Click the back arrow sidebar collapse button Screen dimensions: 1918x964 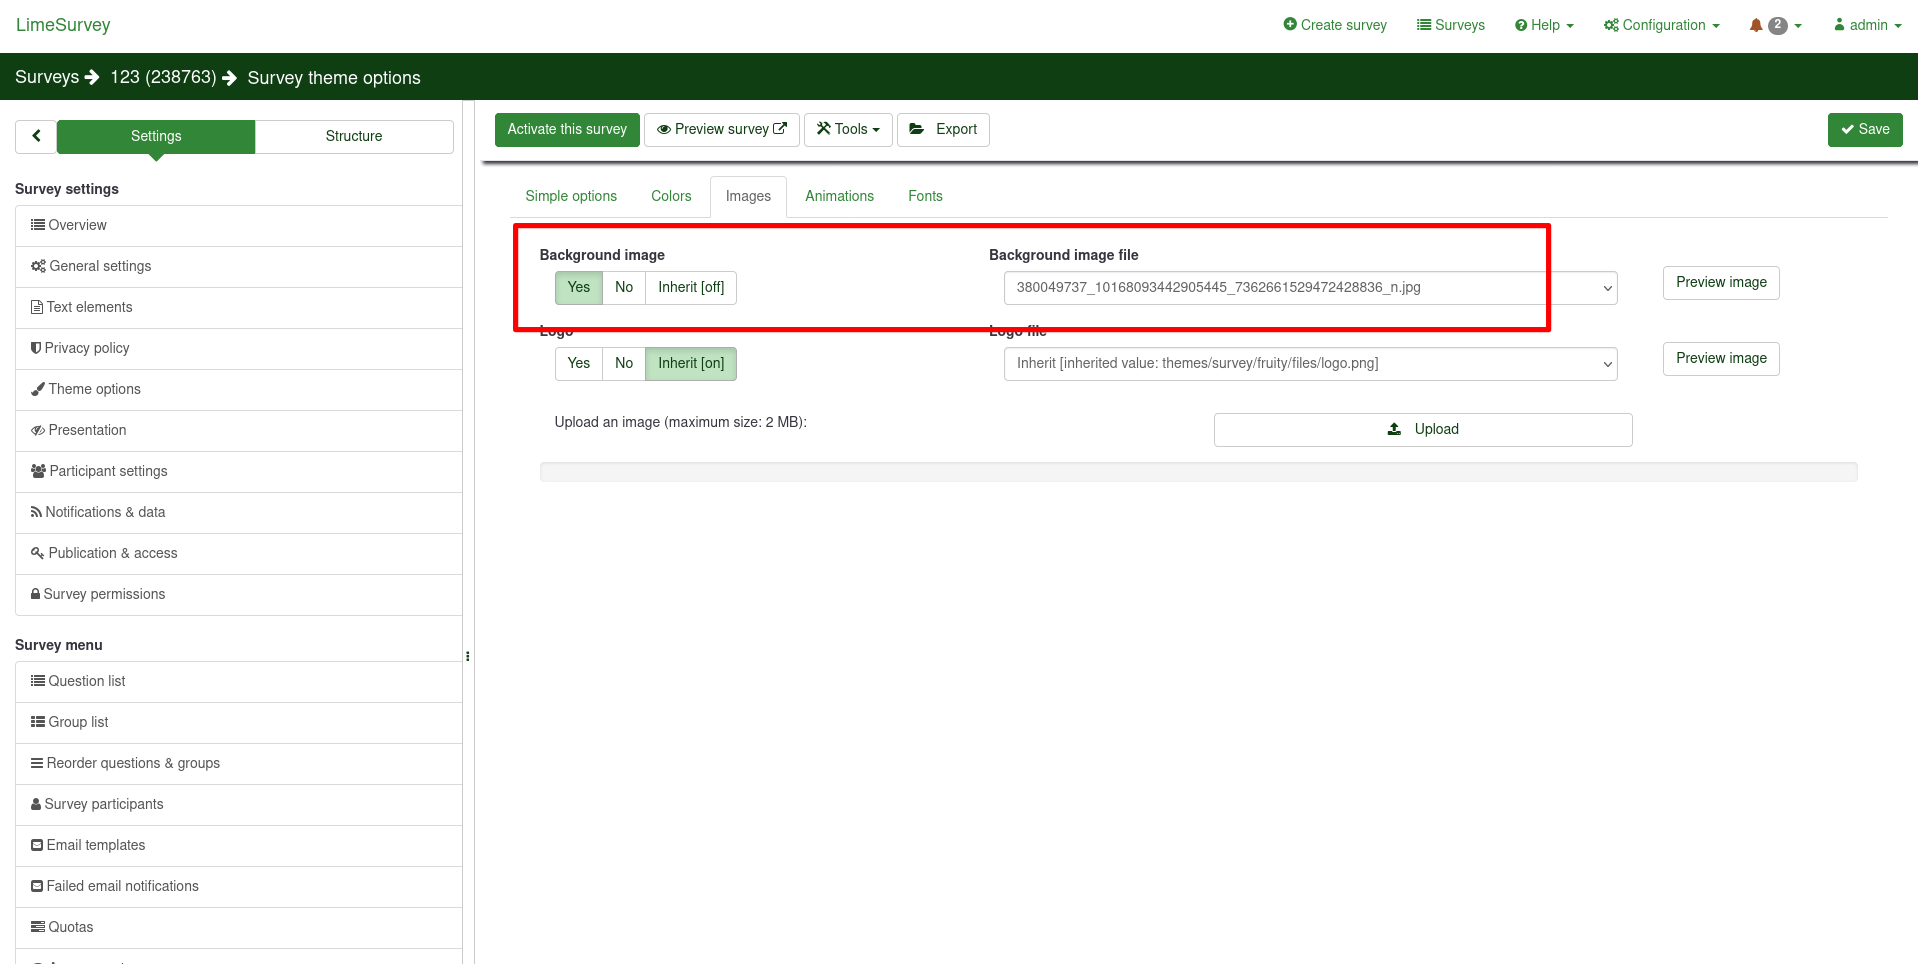coord(36,136)
